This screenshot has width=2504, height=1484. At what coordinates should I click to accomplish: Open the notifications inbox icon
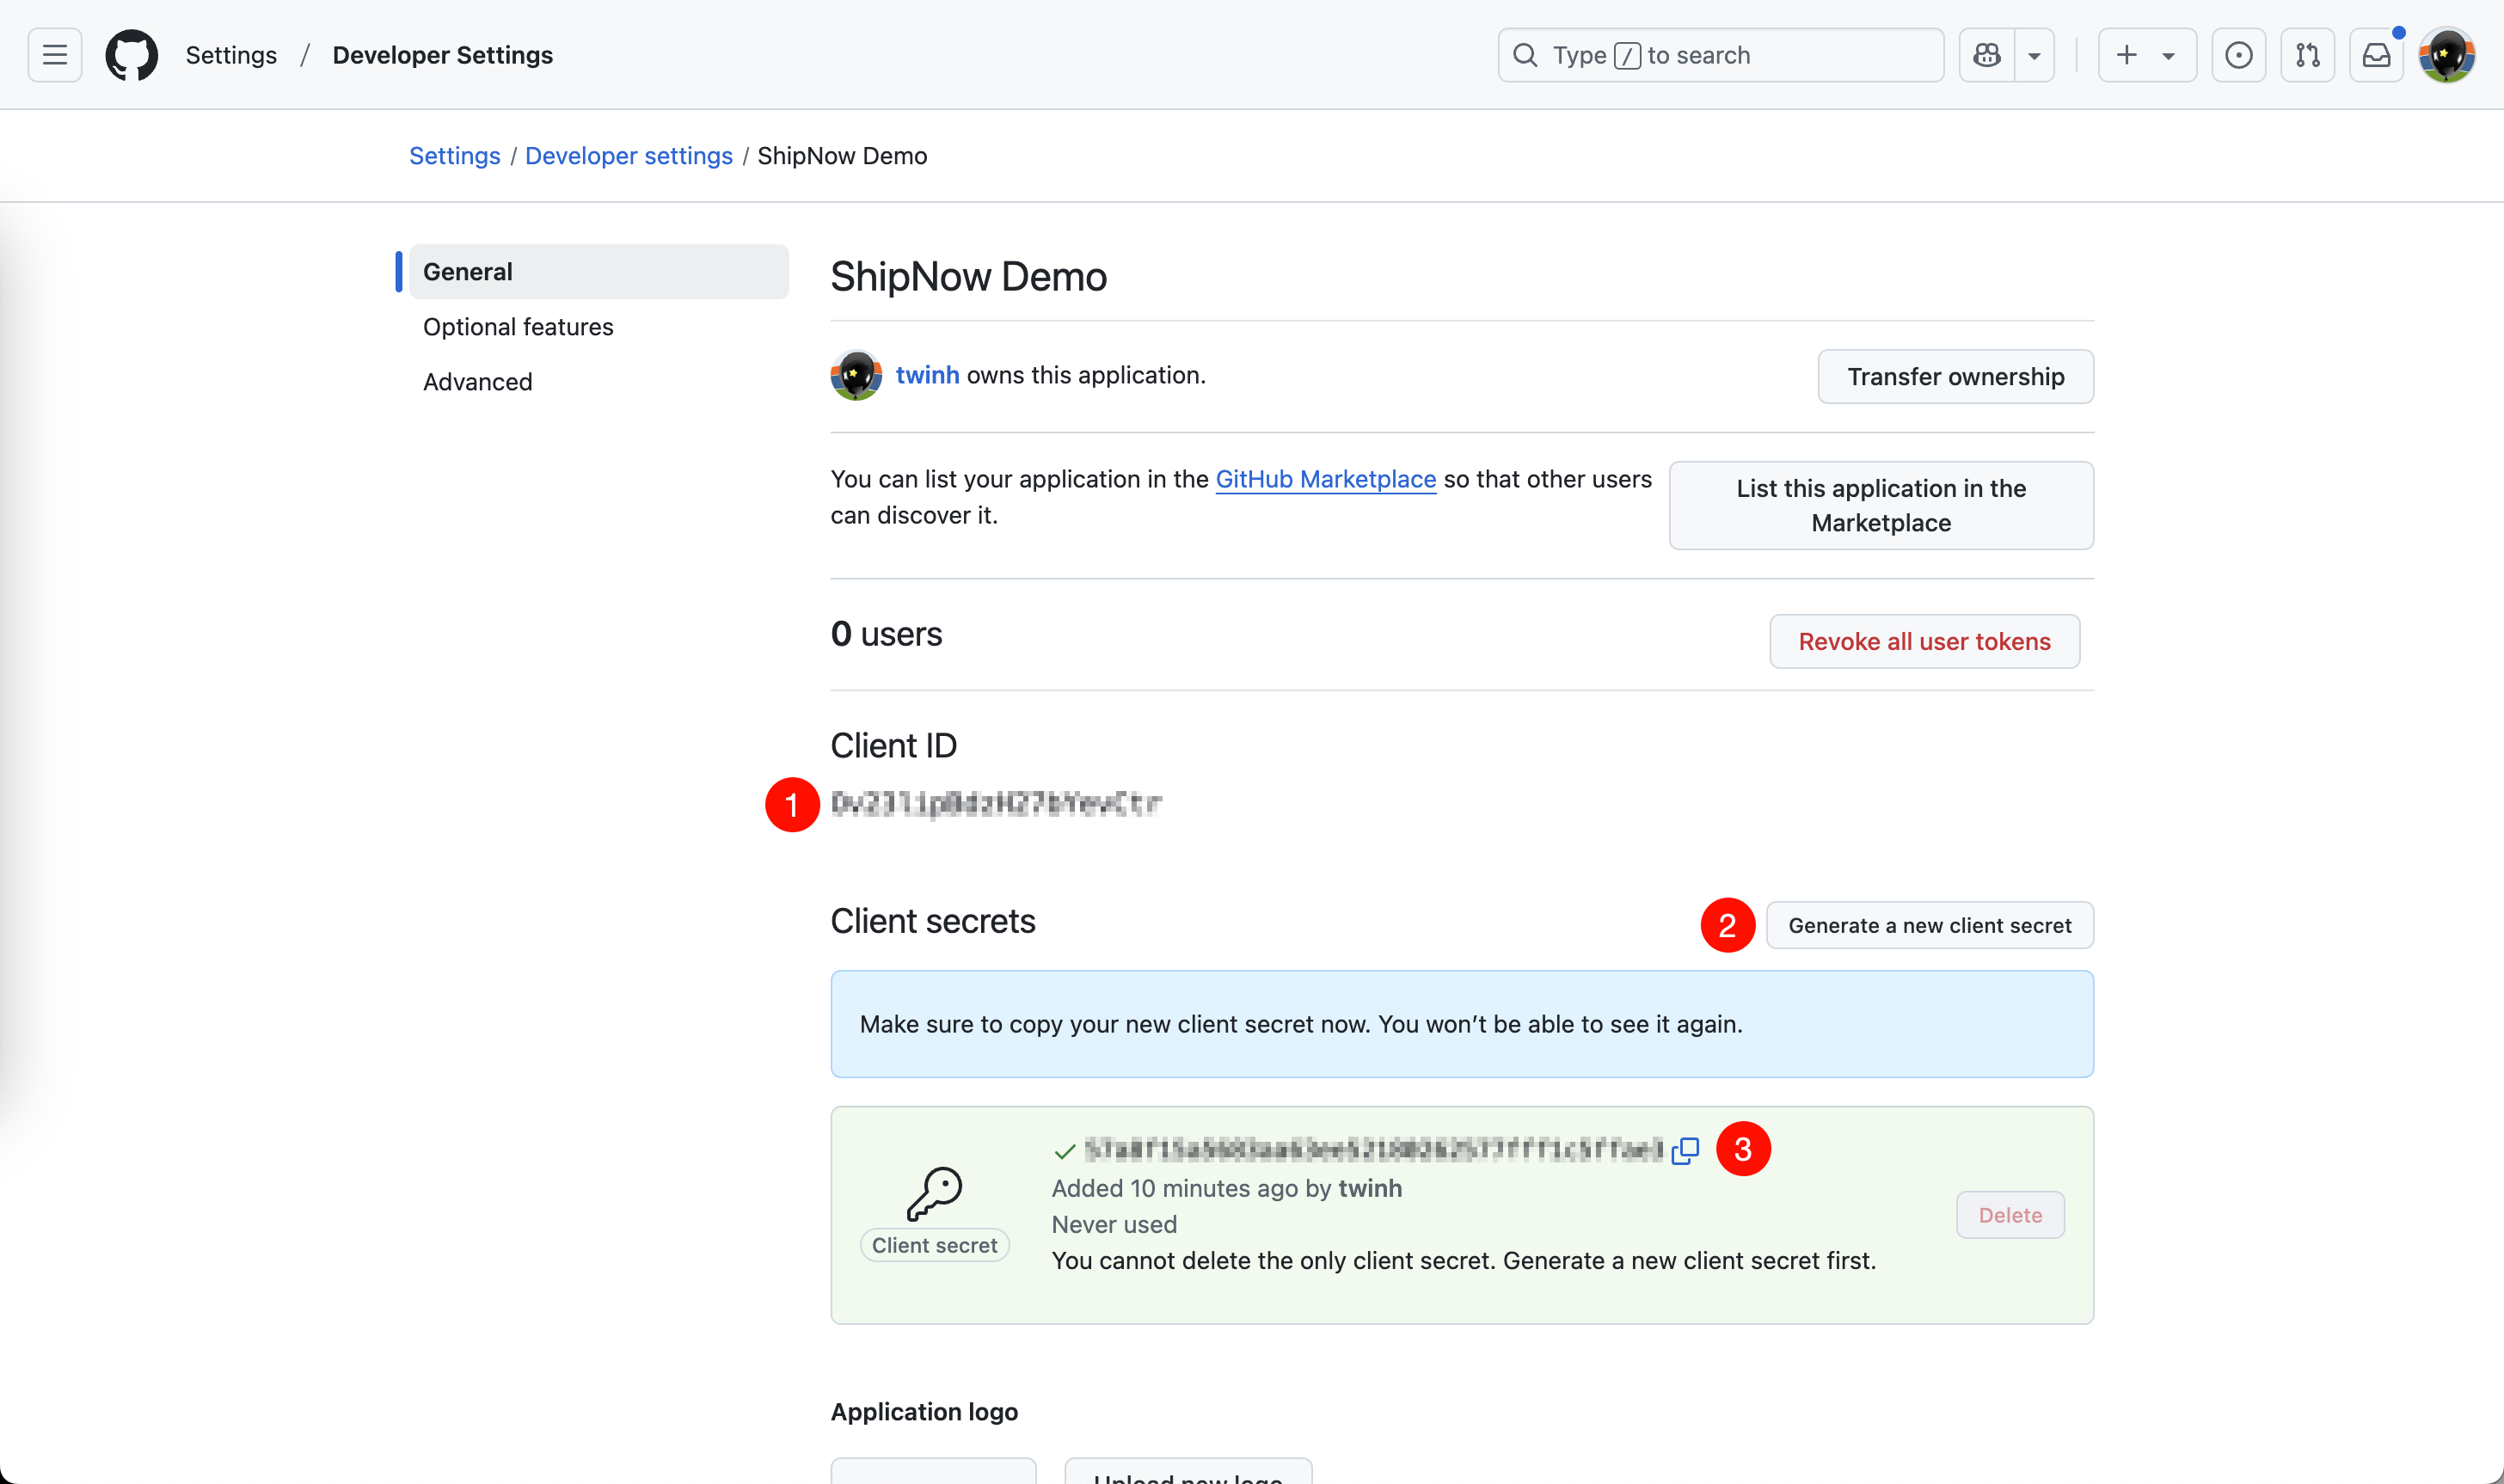pos(2376,55)
